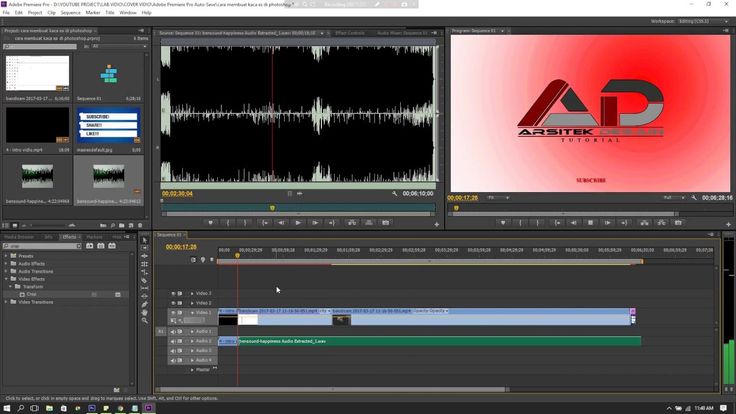Switch to the Effect Controls tab
The height and width of the screenshot is (414, 736).
pyautogui.click(x=350, y=32)
